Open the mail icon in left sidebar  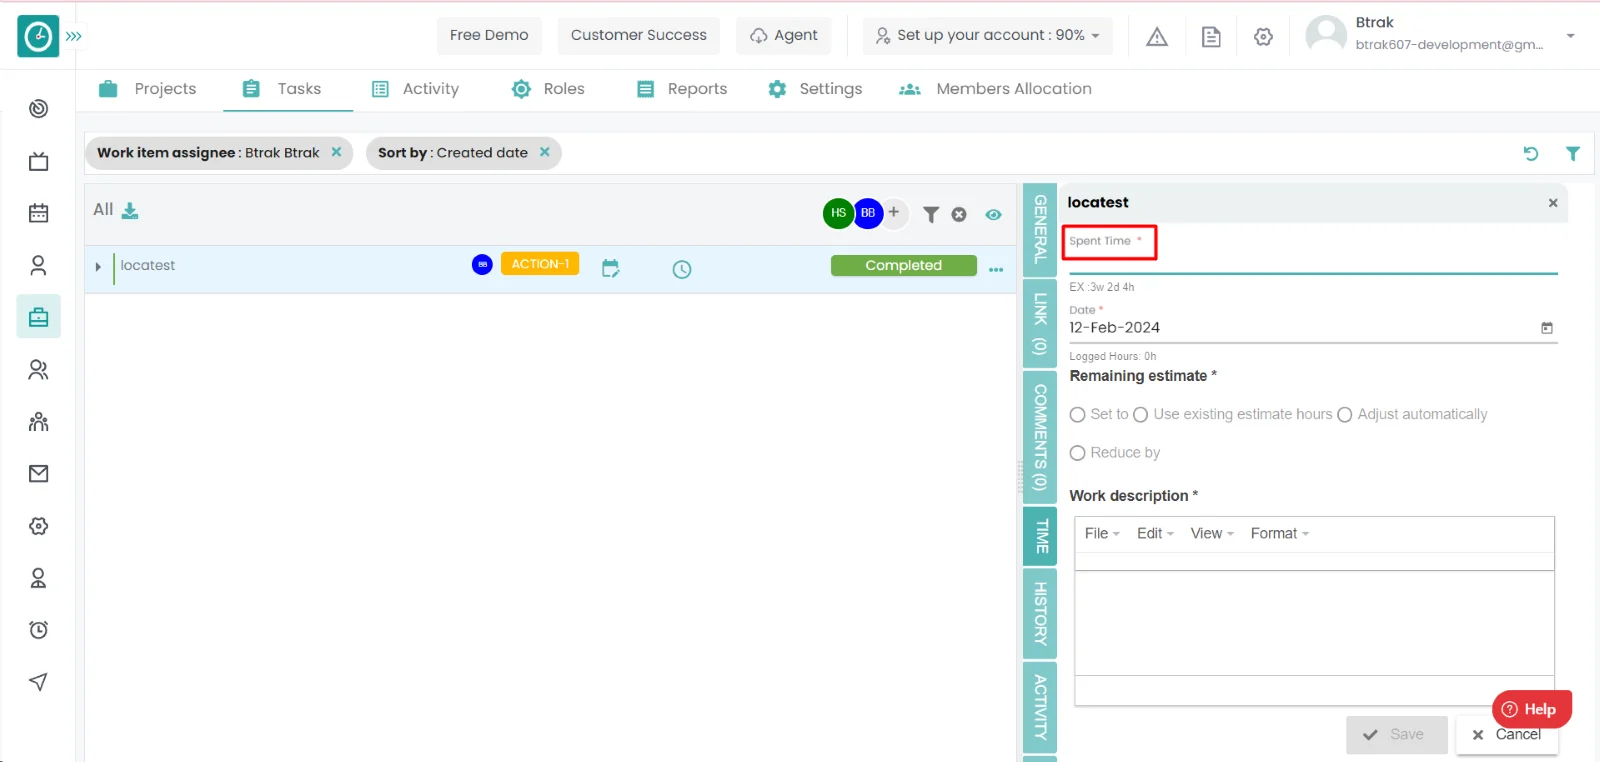[38, 474]
